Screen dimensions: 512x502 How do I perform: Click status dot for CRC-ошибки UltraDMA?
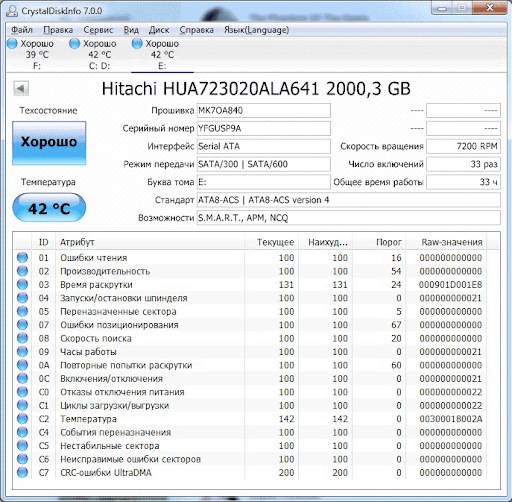[22, 472]
